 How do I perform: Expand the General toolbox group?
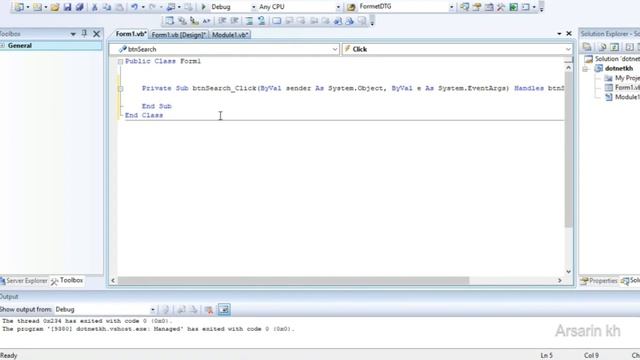pos(2,46)
